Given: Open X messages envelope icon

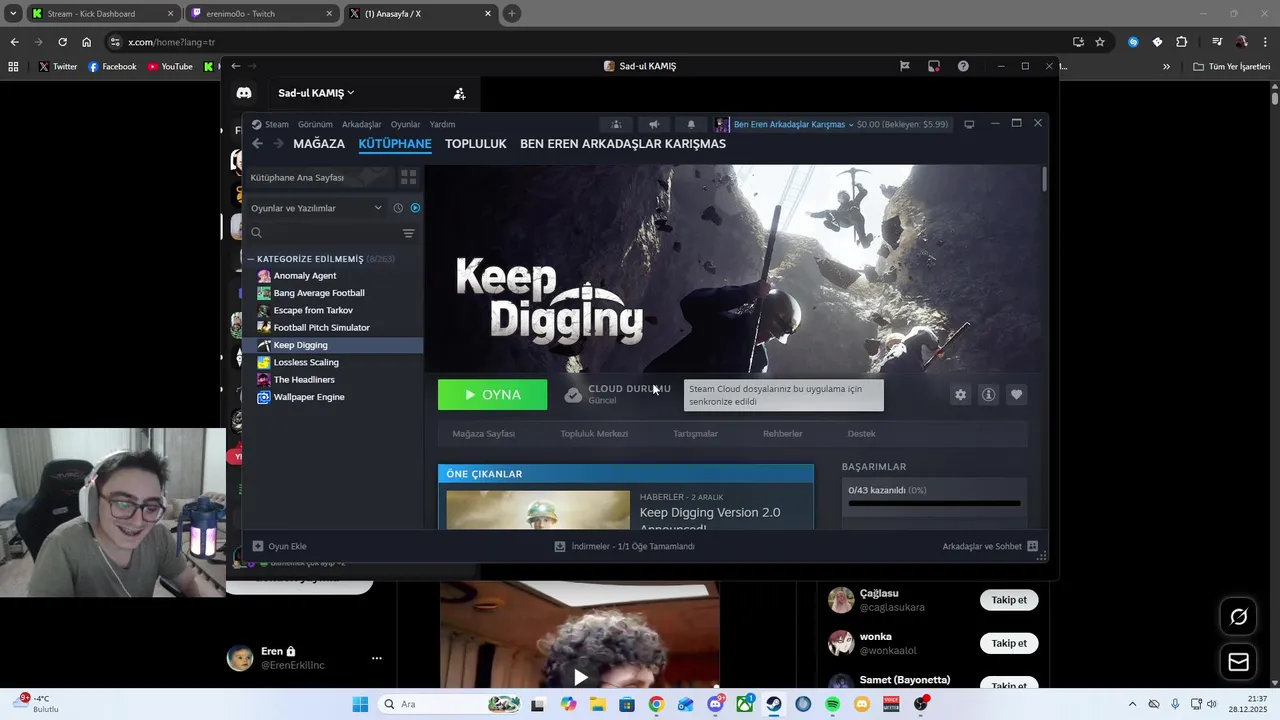Looking at the screenshot, I should (1238, 662).
